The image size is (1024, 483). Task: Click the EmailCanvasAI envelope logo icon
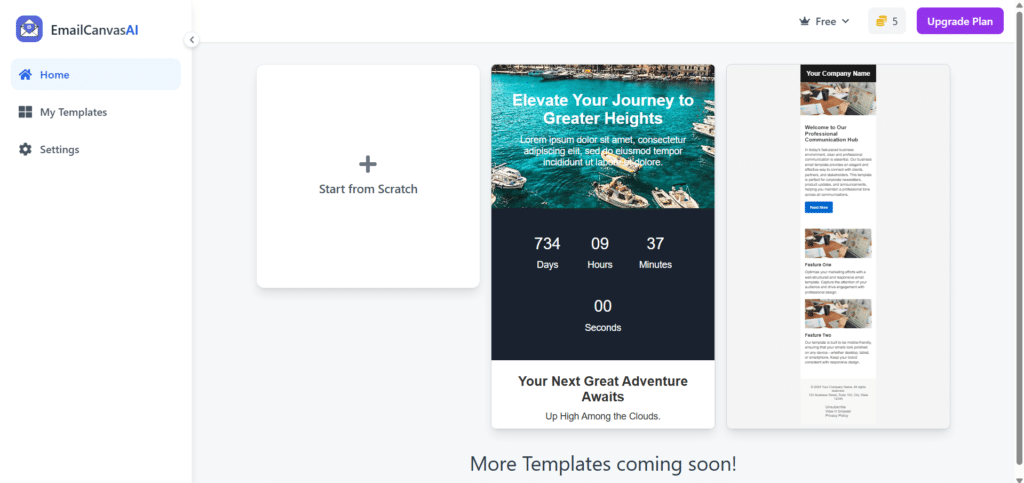tap(29, 29)
